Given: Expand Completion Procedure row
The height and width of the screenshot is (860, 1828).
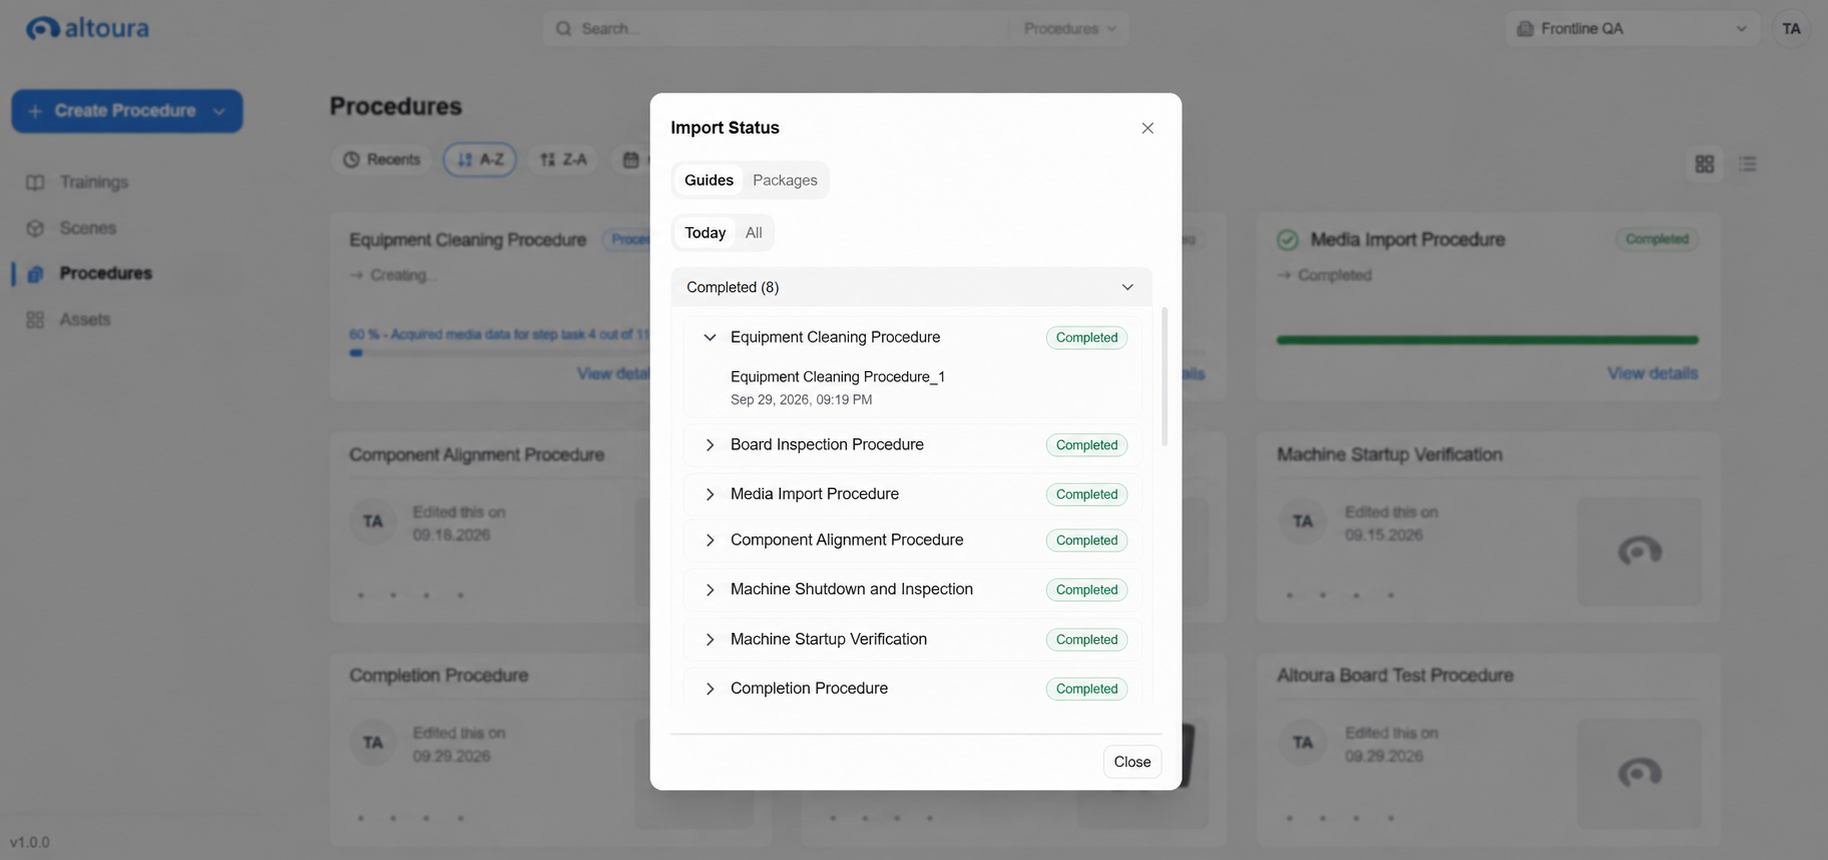Looking at the screenshot, I should [x=710, y=689].
